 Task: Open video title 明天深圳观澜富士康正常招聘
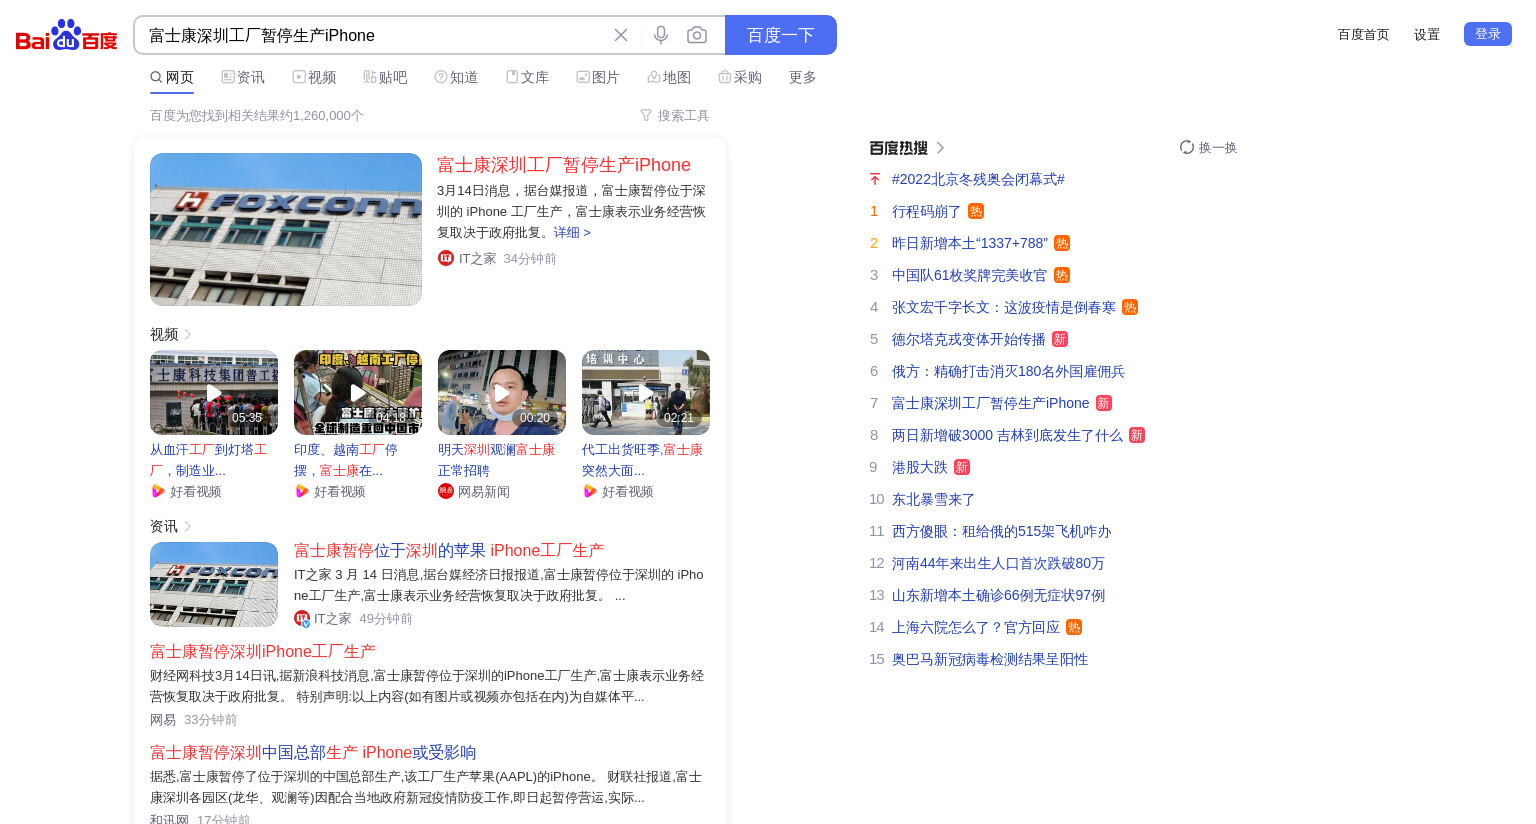coord(496,460)
